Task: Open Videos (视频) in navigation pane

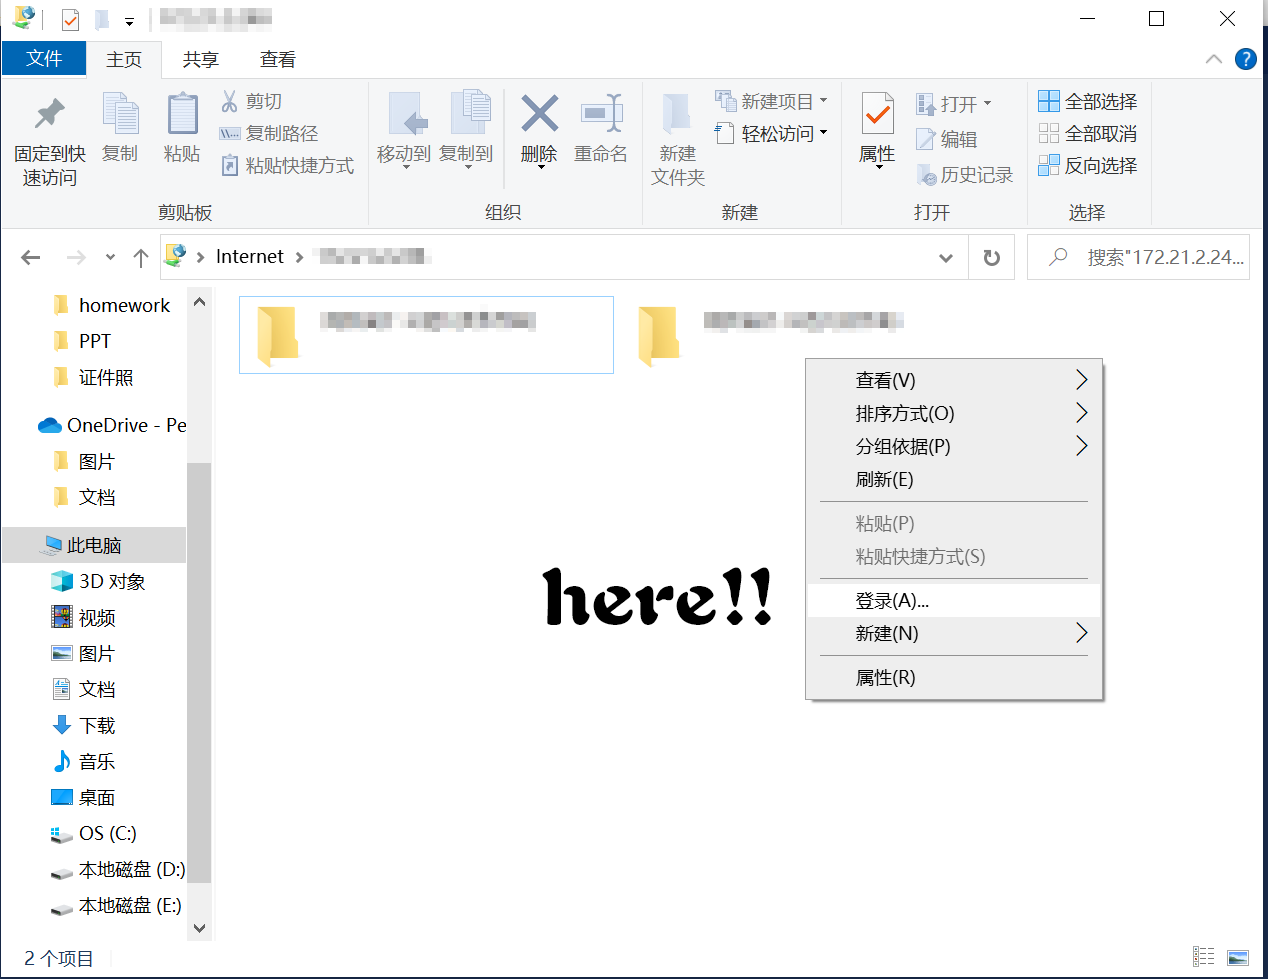Action: (84, 617)
